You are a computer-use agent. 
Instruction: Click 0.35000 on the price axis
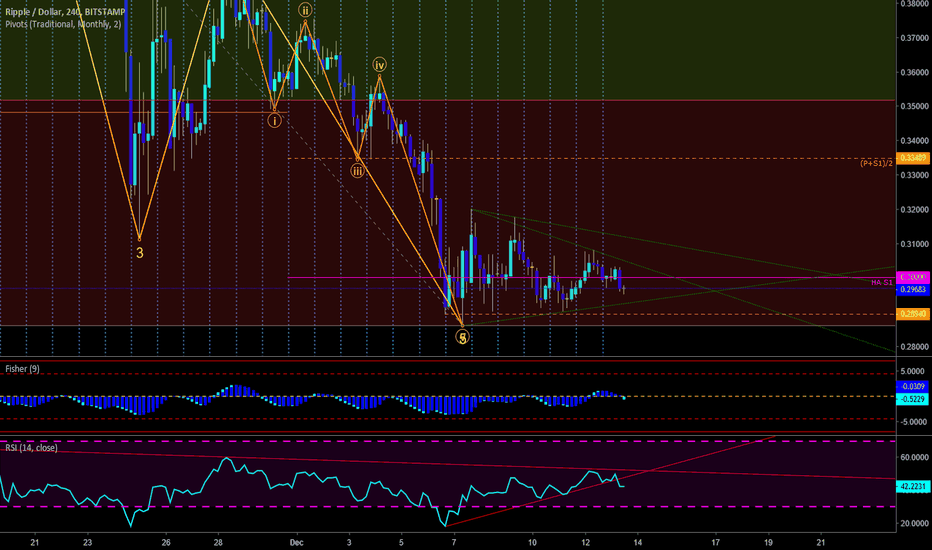click(914, 106)
